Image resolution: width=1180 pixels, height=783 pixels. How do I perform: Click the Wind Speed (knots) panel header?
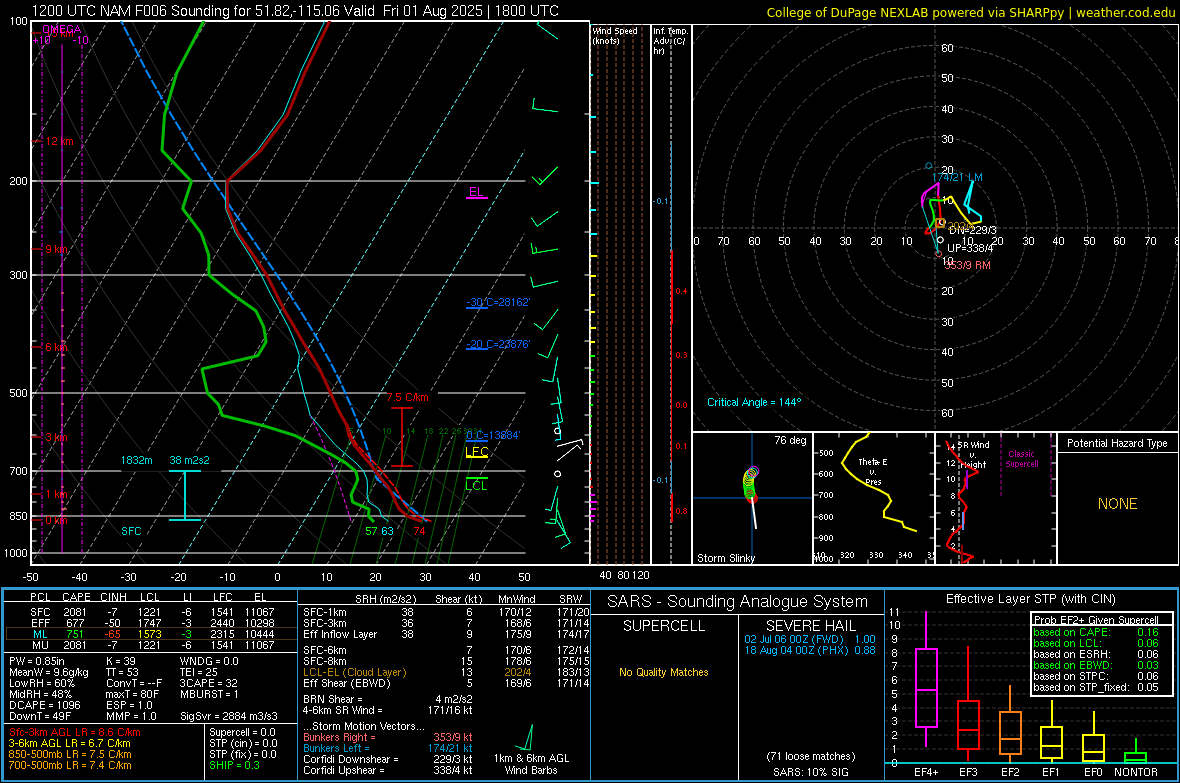click(x=615, y=35)
